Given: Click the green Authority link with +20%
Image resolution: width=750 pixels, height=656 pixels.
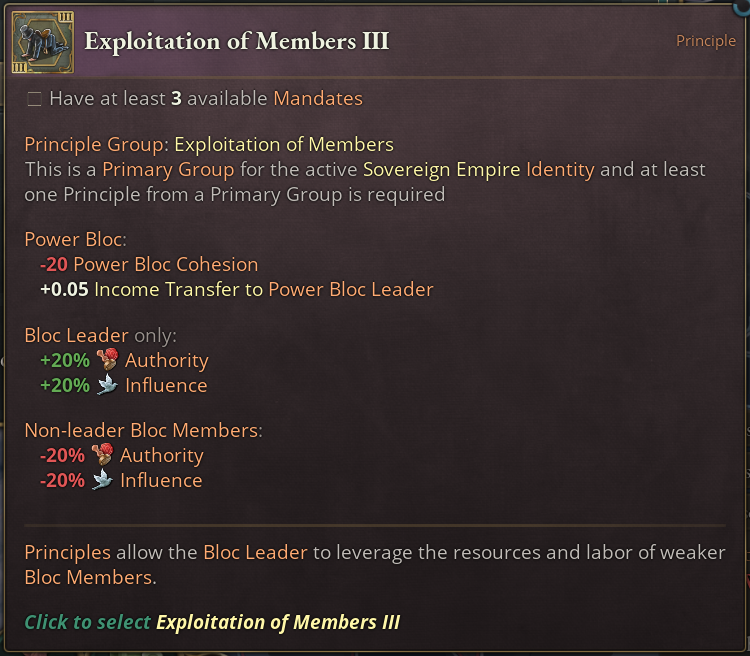Looking at the screenshot, I should [x=166, y=360].
